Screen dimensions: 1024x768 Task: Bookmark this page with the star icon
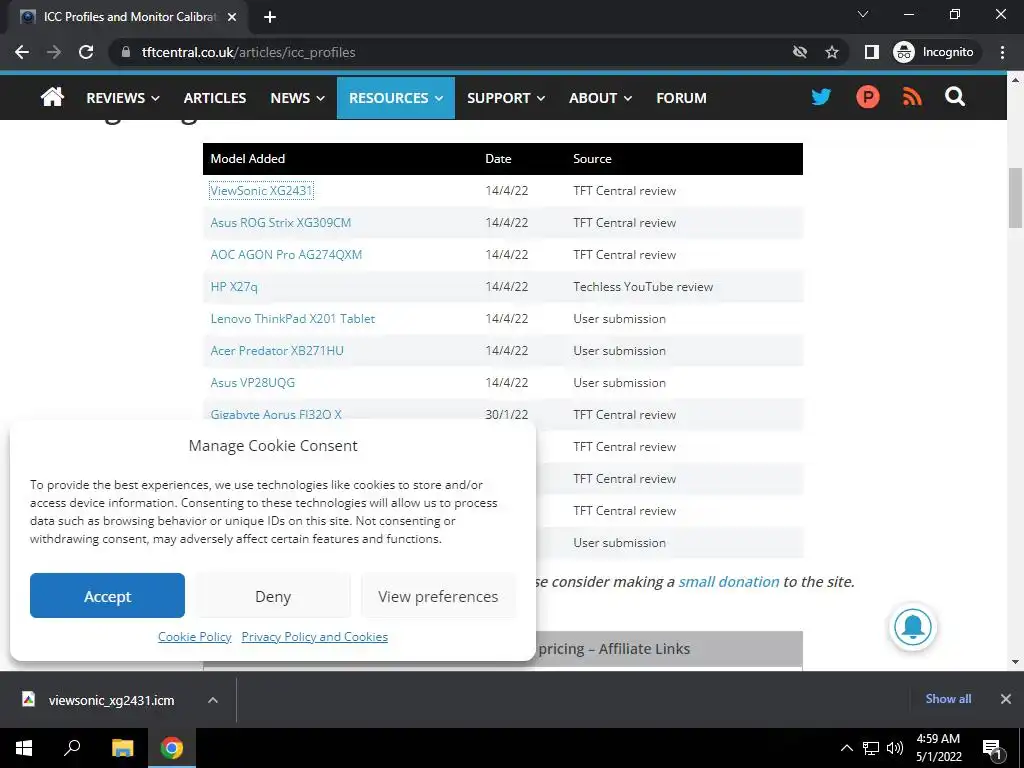[x=831, y=52]
